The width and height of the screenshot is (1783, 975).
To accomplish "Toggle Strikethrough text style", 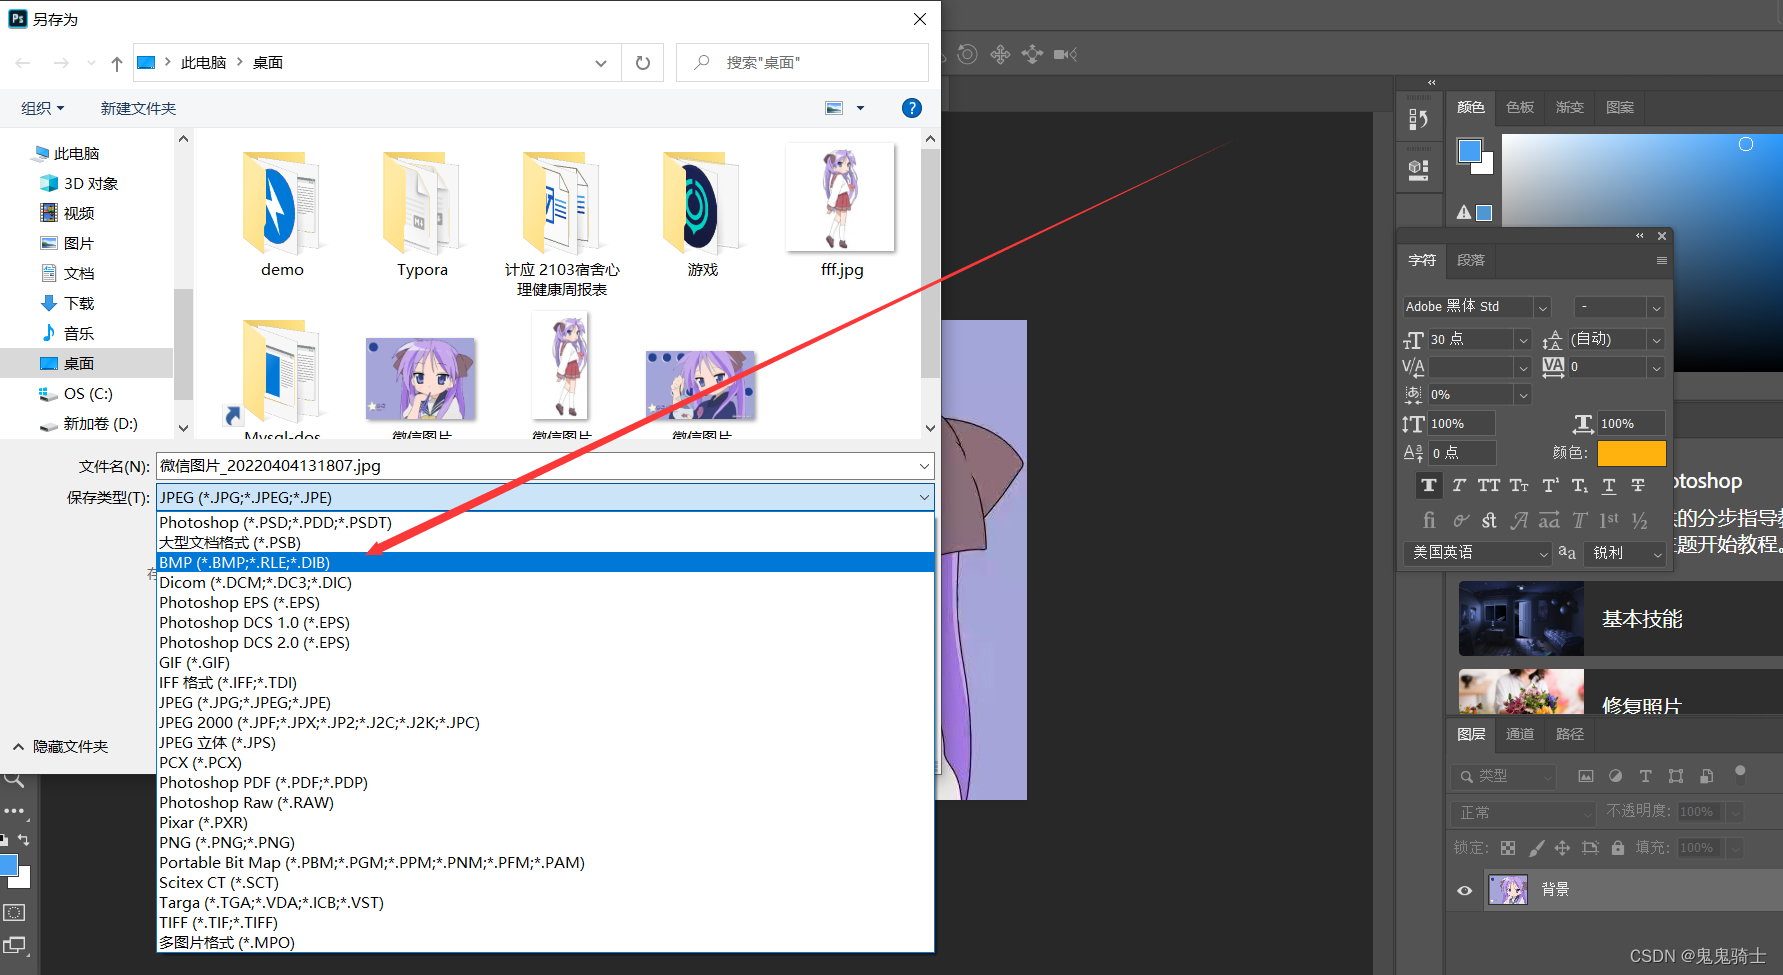I will click(x=1638, y=486).
